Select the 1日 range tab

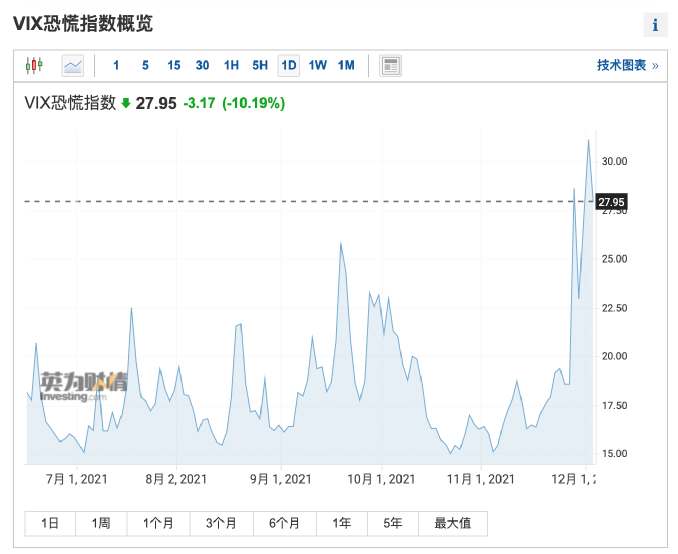tap(50, 523)
